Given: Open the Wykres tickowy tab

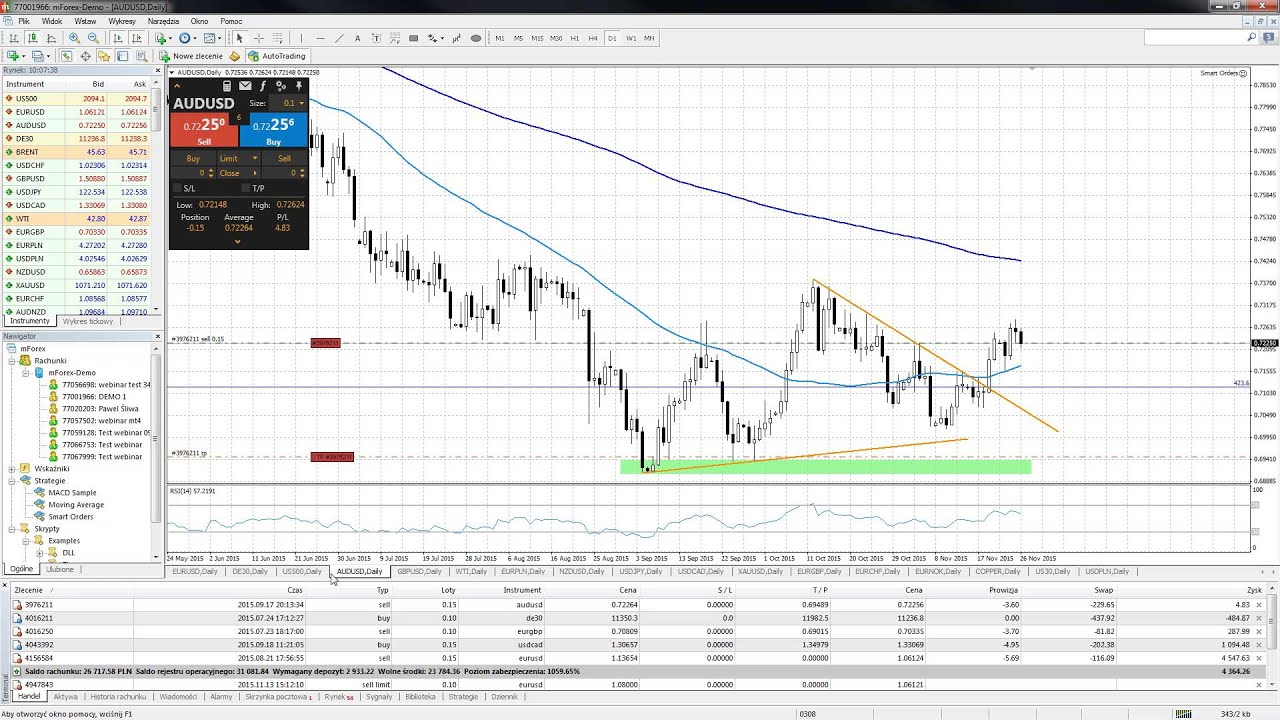Looking at the screenshot, I should click(x=88, y=321).
